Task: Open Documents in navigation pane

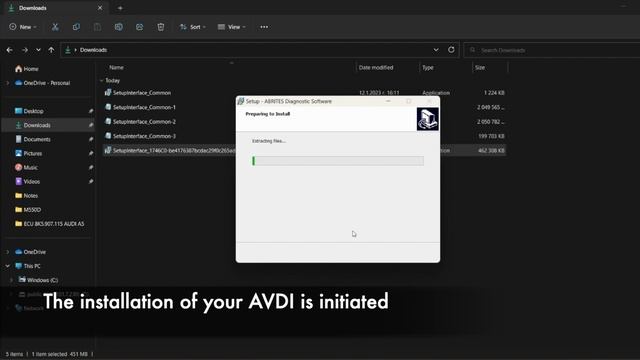Action: (x=33, y=139)
